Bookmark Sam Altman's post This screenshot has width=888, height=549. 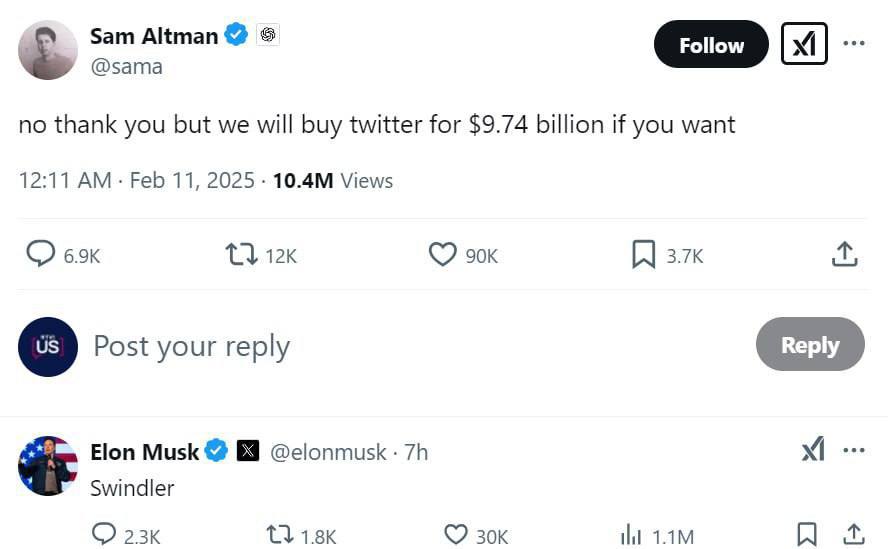click(644, 254)
